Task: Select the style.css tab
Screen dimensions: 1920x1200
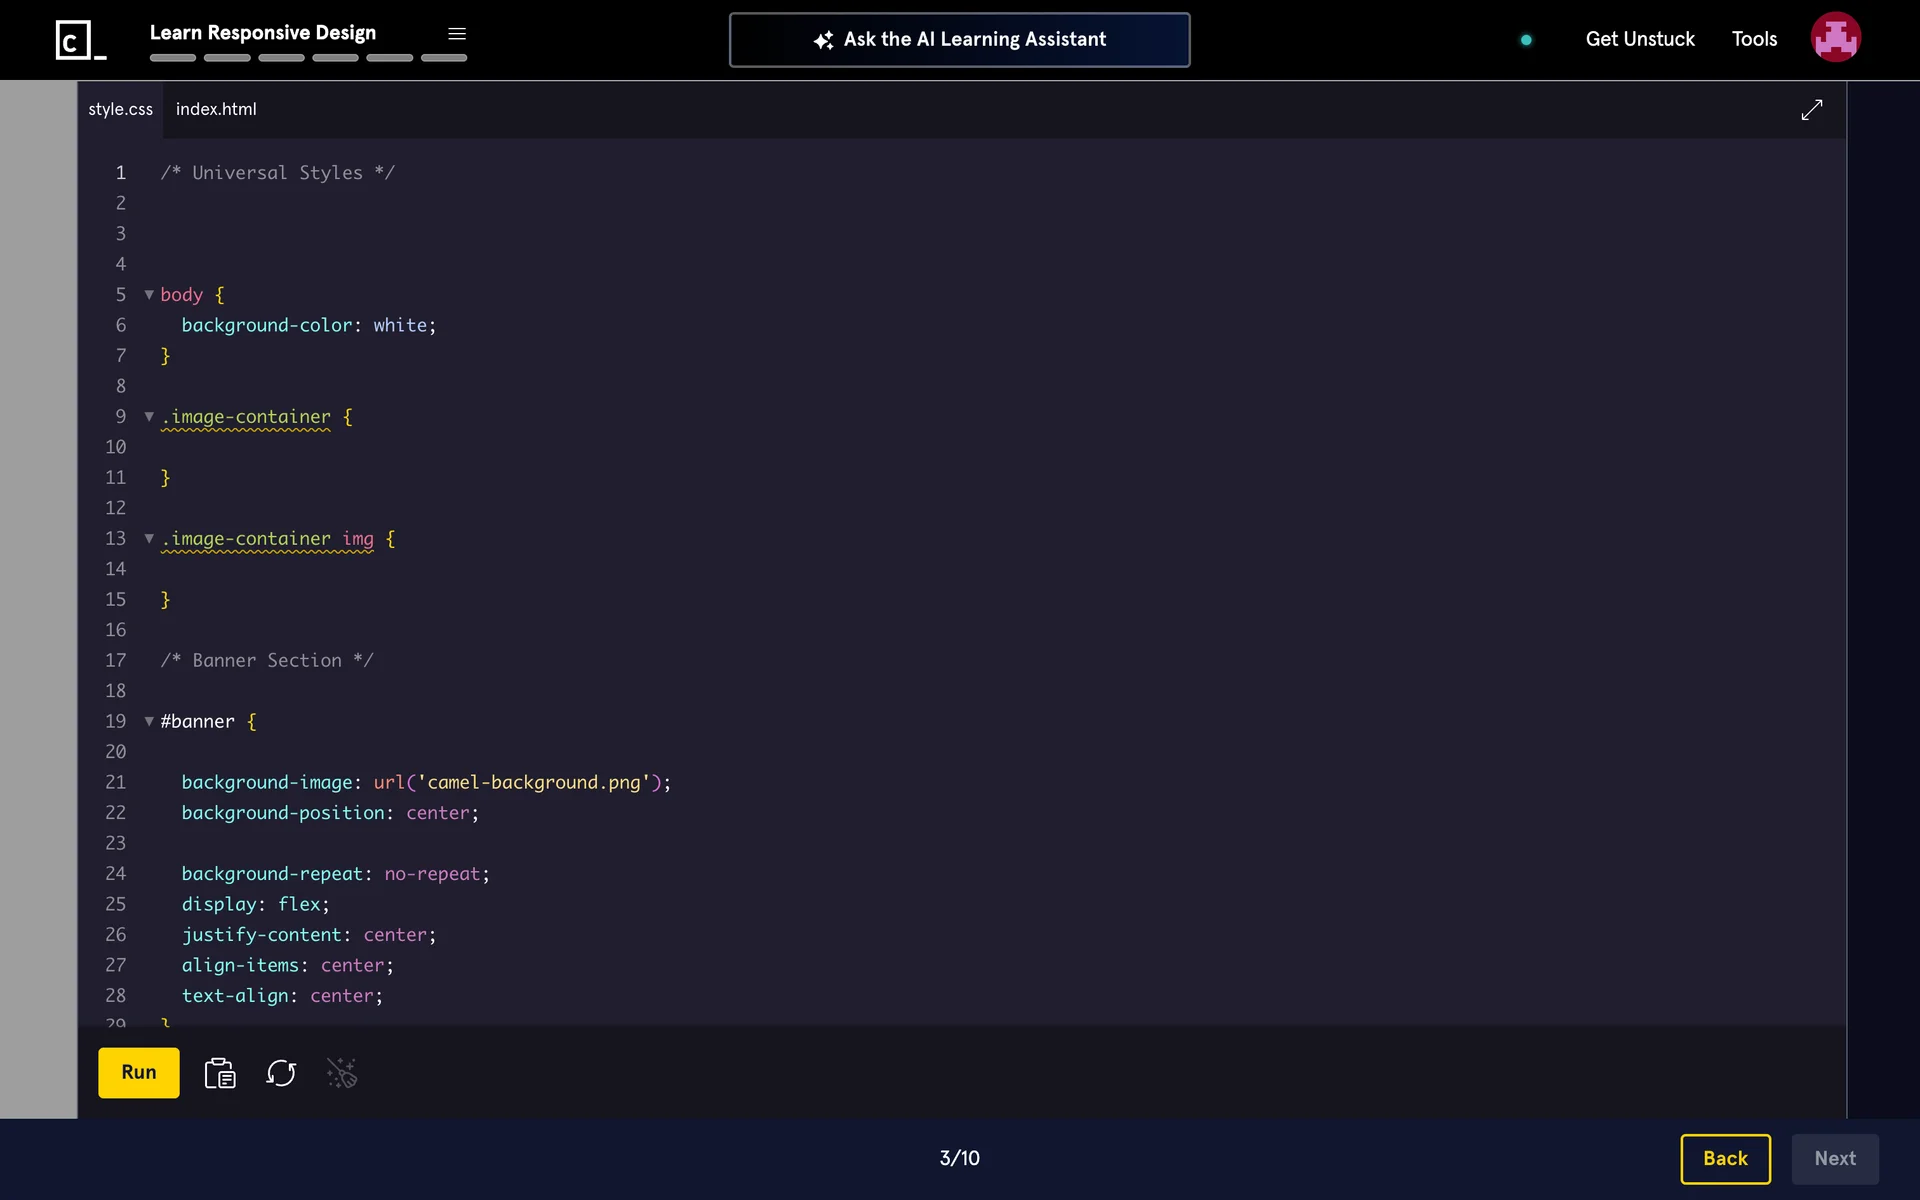Action: coord(120,109)
